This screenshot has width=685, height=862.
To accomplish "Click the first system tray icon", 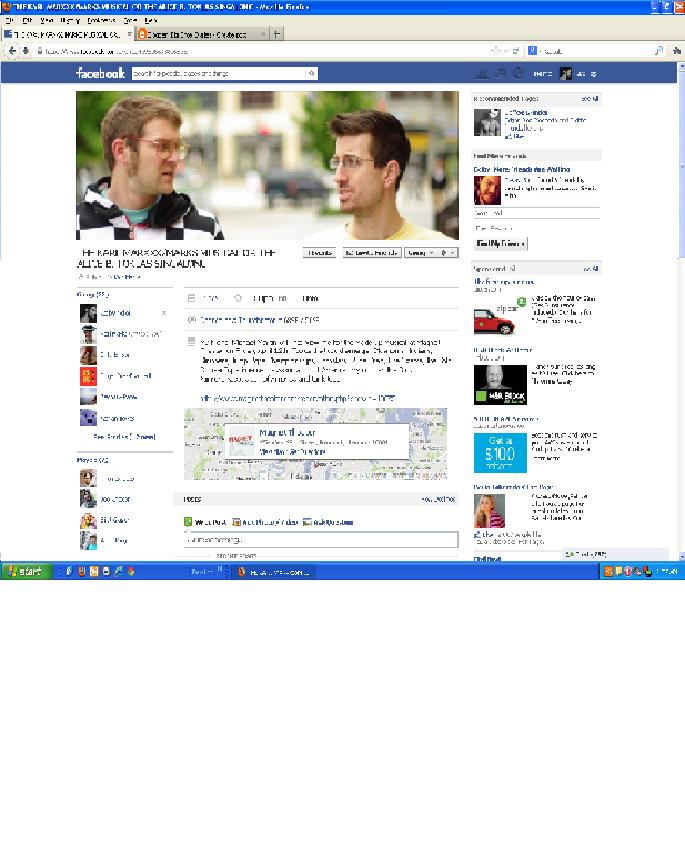I will [x=609, y=571].
